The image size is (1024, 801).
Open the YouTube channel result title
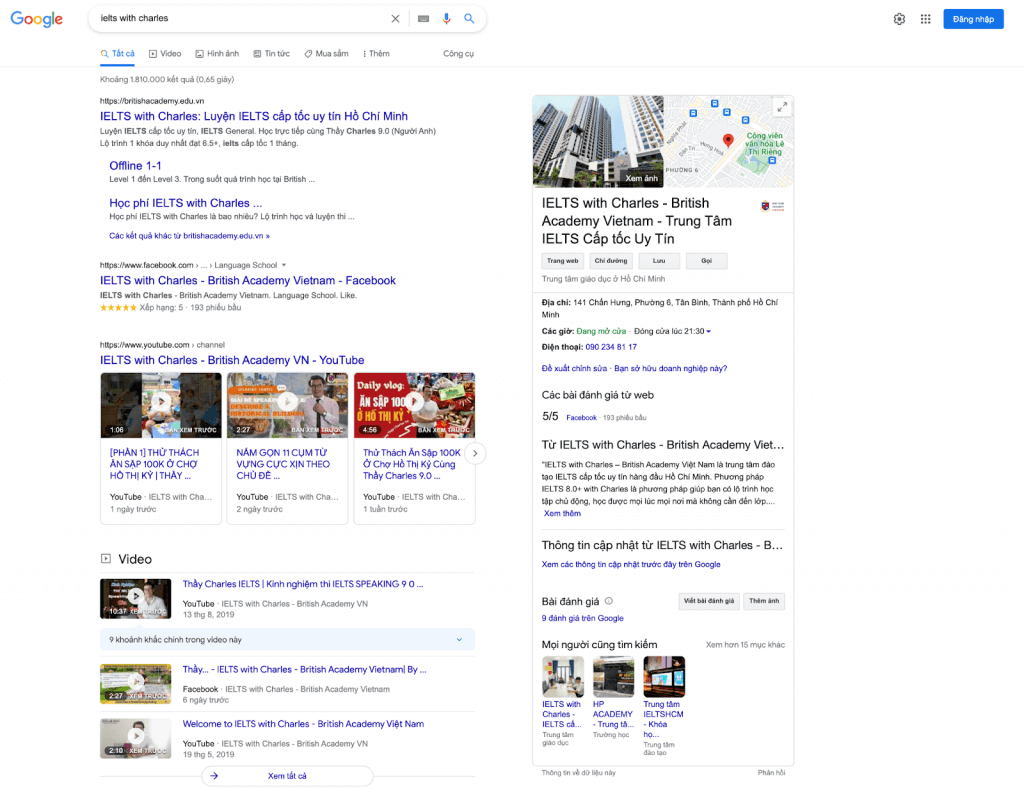(232, 360)
